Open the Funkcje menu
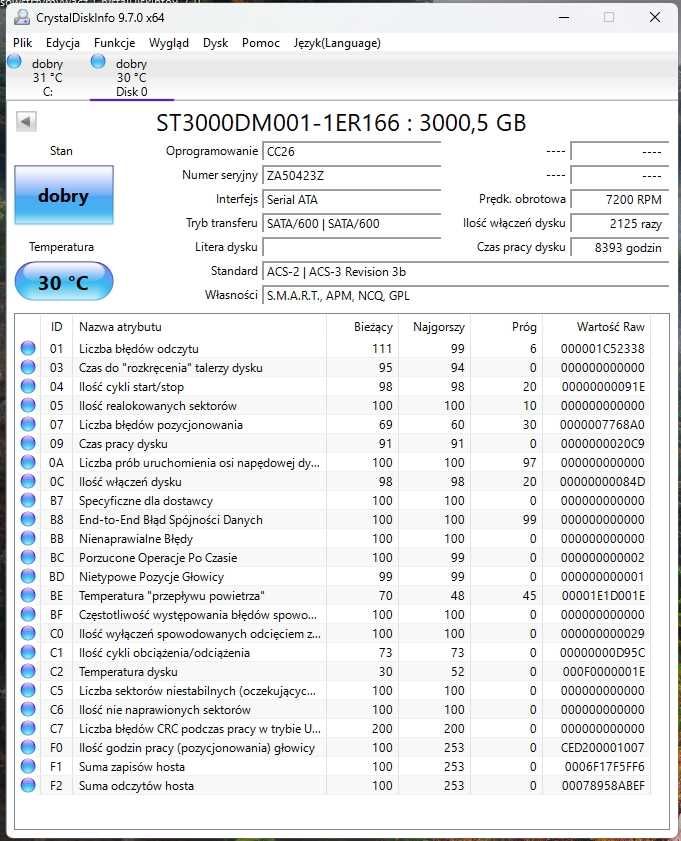The image size is (681, 841). point(114,43)
